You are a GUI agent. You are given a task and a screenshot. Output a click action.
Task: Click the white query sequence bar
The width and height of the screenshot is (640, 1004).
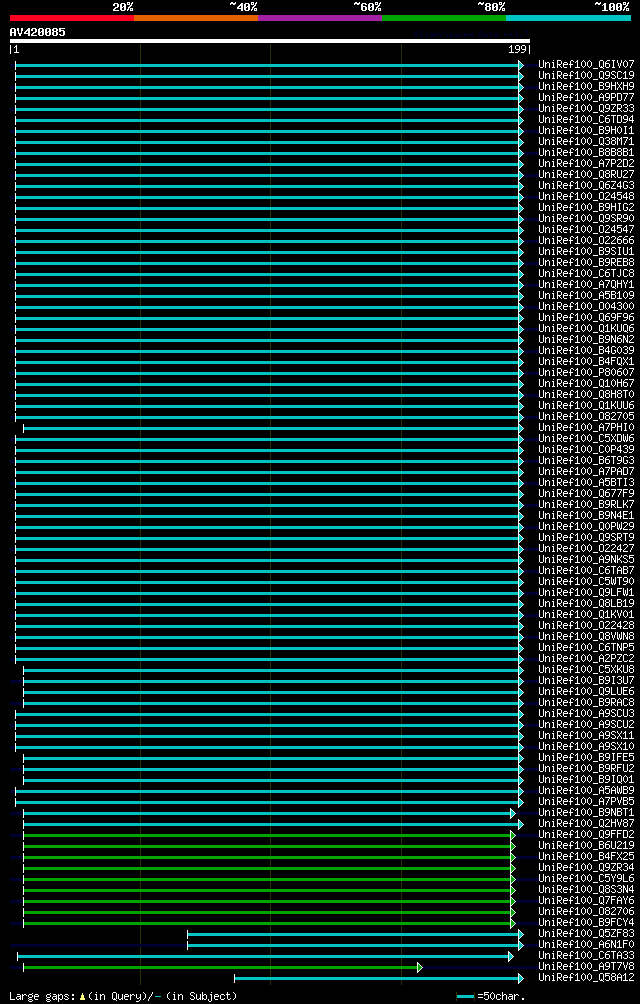(x=269, y=41)
